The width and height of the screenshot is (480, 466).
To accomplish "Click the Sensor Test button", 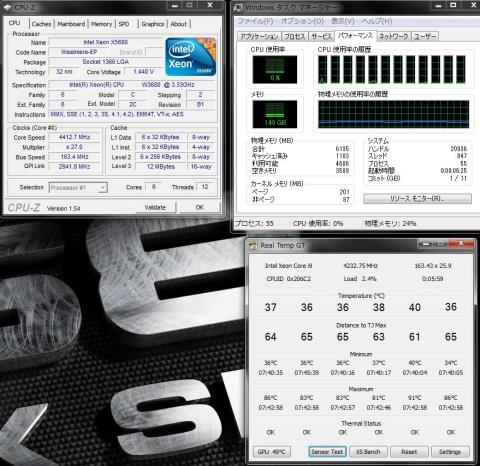I will (327, 452).
